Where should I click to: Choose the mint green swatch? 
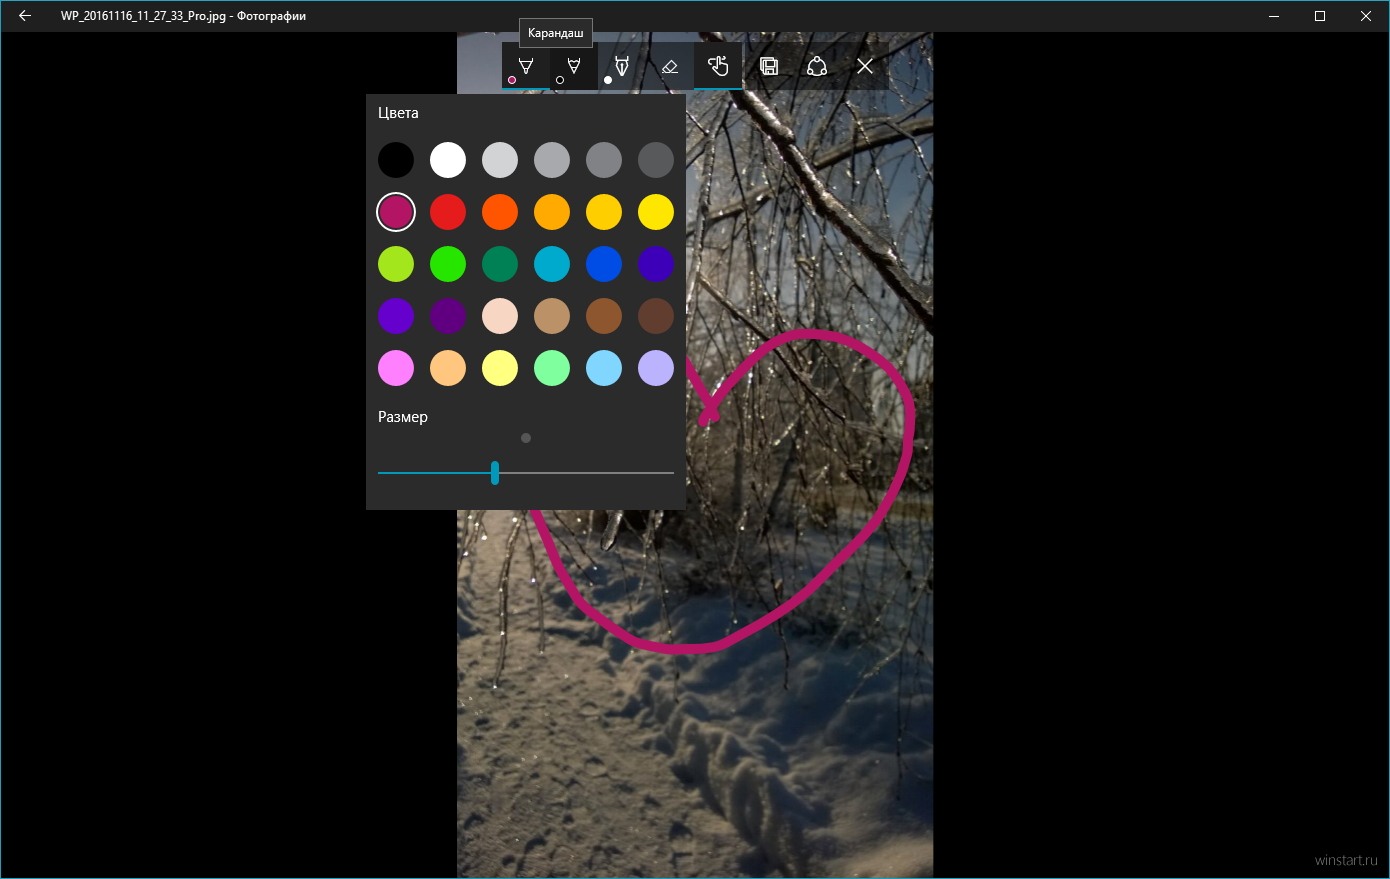click(552, 368)
